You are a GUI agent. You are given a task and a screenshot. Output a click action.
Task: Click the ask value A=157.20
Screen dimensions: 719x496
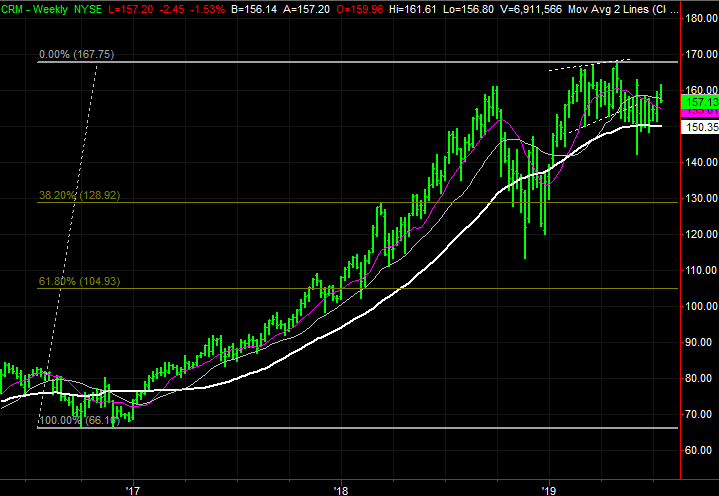tap(306, 9)
